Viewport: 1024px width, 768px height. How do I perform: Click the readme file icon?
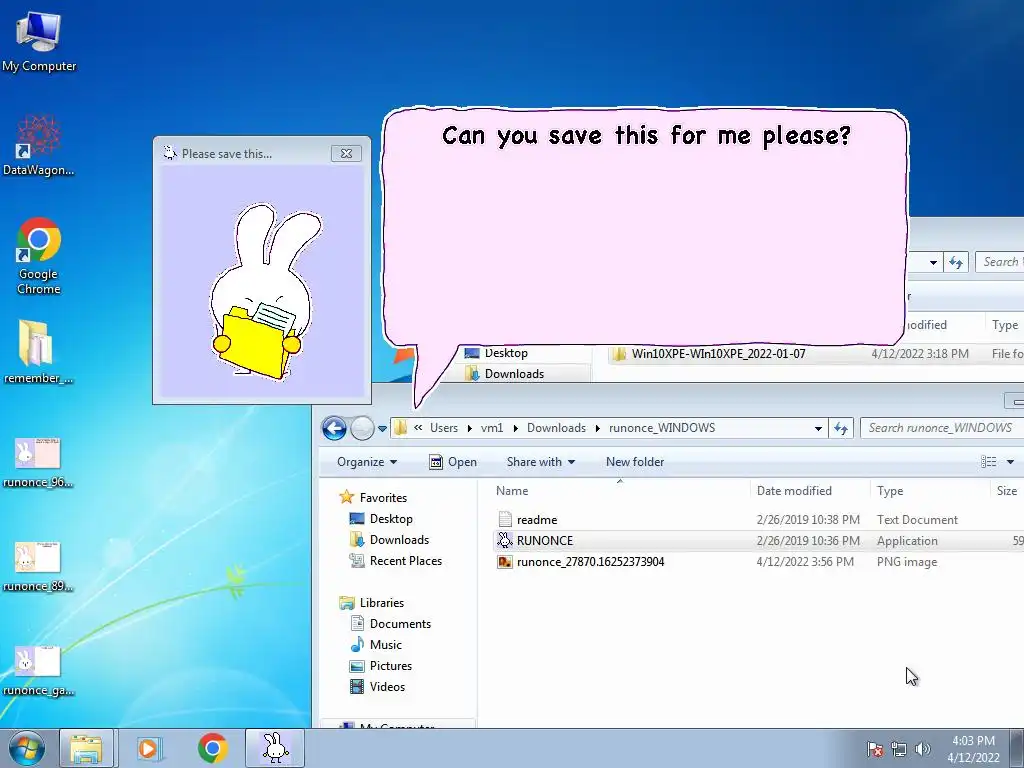pyautogui.click(x=505, y=520)
